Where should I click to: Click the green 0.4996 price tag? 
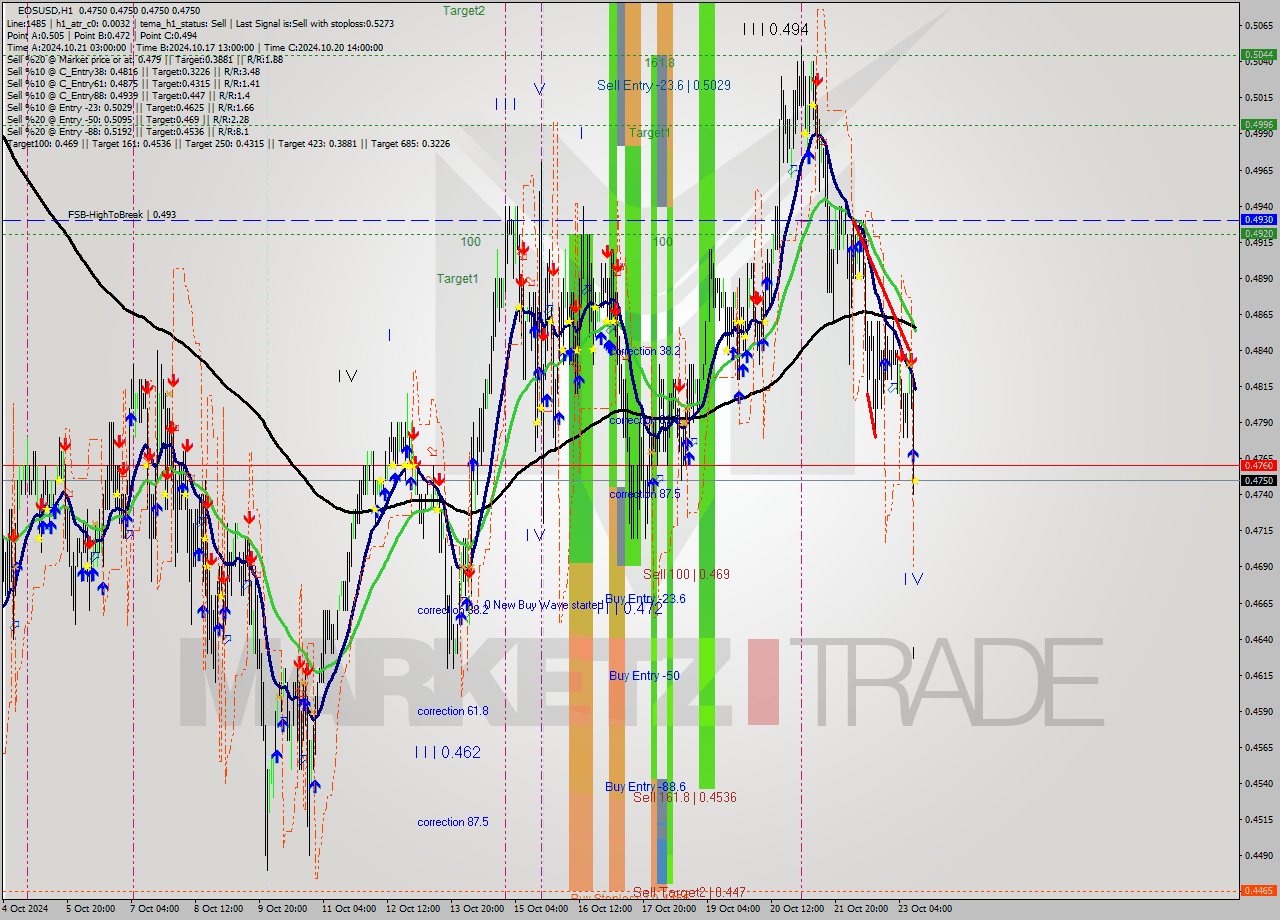pyautogui.click(x=1257, y=125)
